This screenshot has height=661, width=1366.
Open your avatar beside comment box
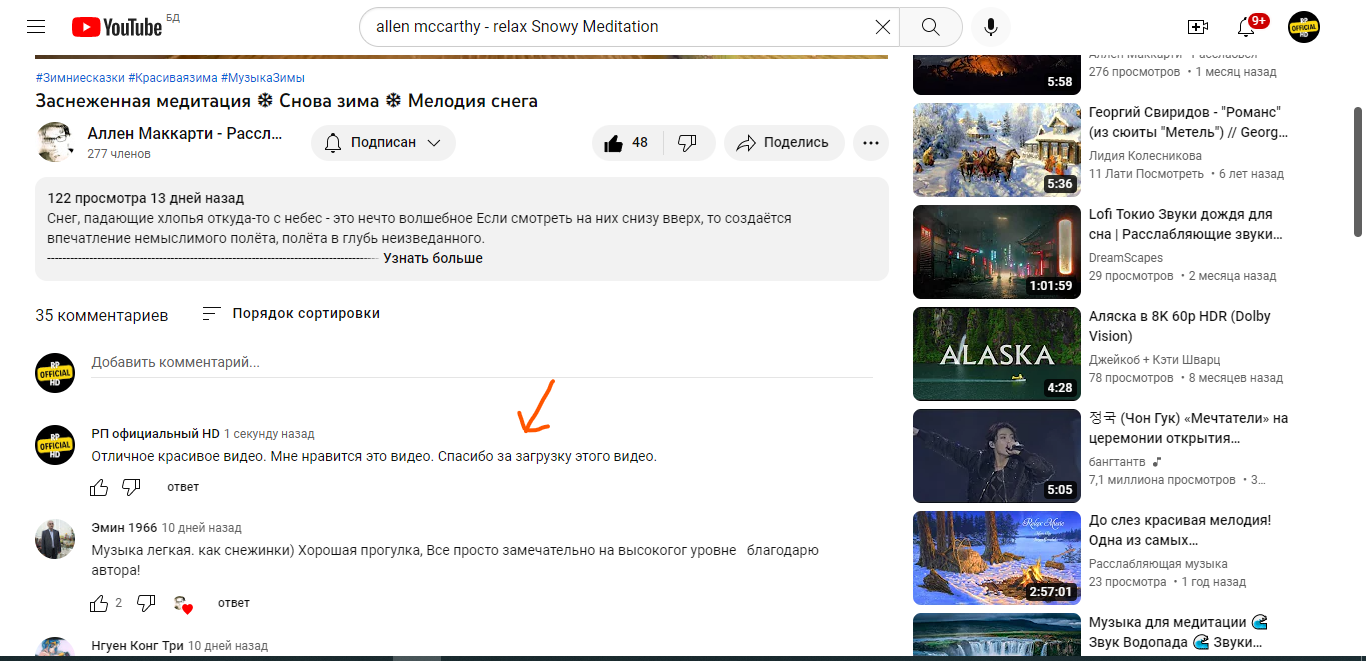click(x=55, y=373)
